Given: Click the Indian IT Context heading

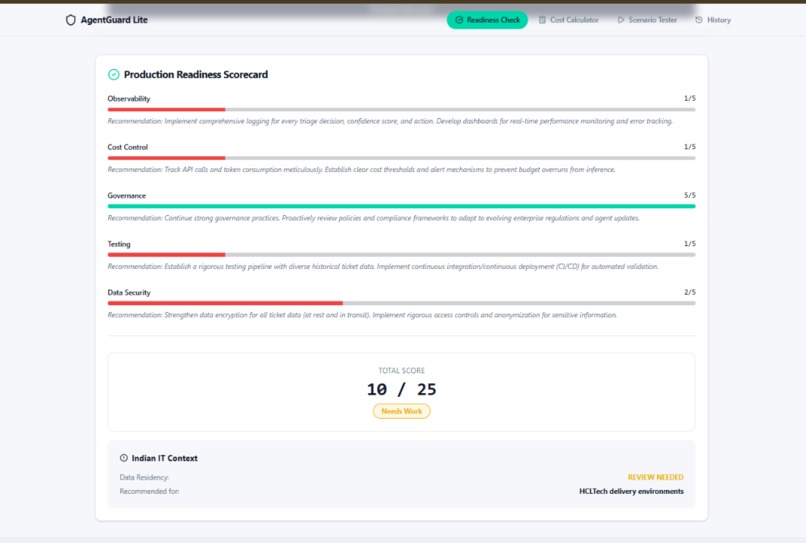Looking at the screenshot, I should pos(164,458).
